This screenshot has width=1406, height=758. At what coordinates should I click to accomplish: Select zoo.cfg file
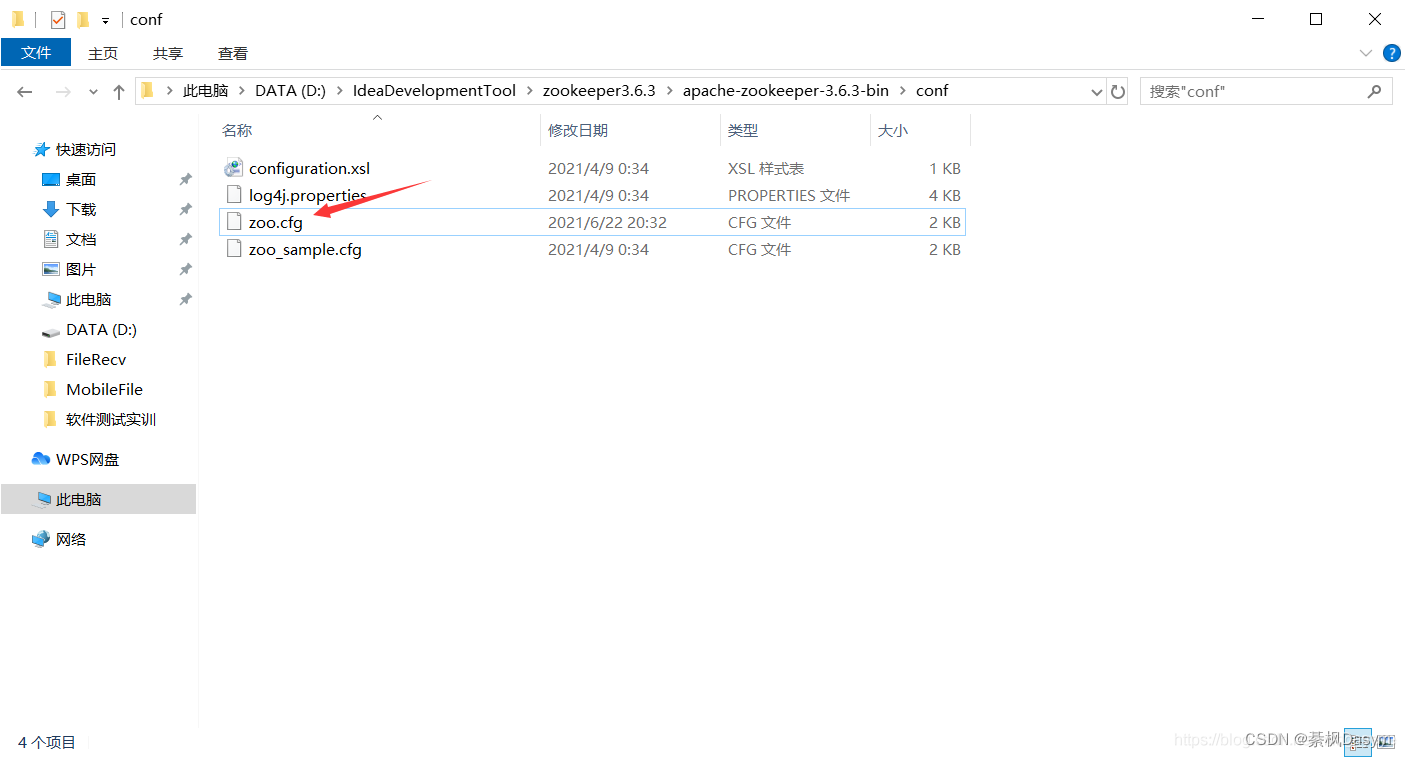pyautogui.click(x=275, y=222)
